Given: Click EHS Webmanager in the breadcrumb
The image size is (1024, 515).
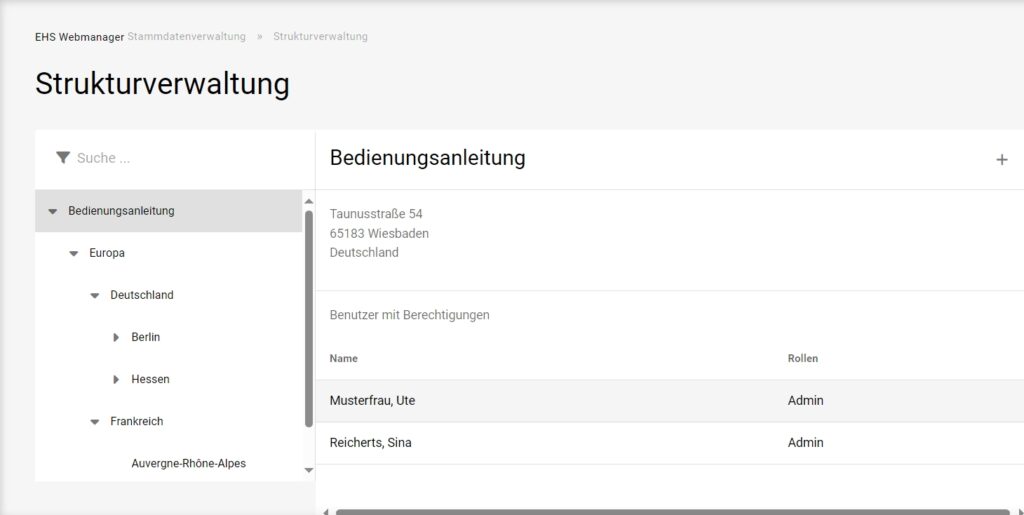Looking at the screenshot, I should [79, 37].
